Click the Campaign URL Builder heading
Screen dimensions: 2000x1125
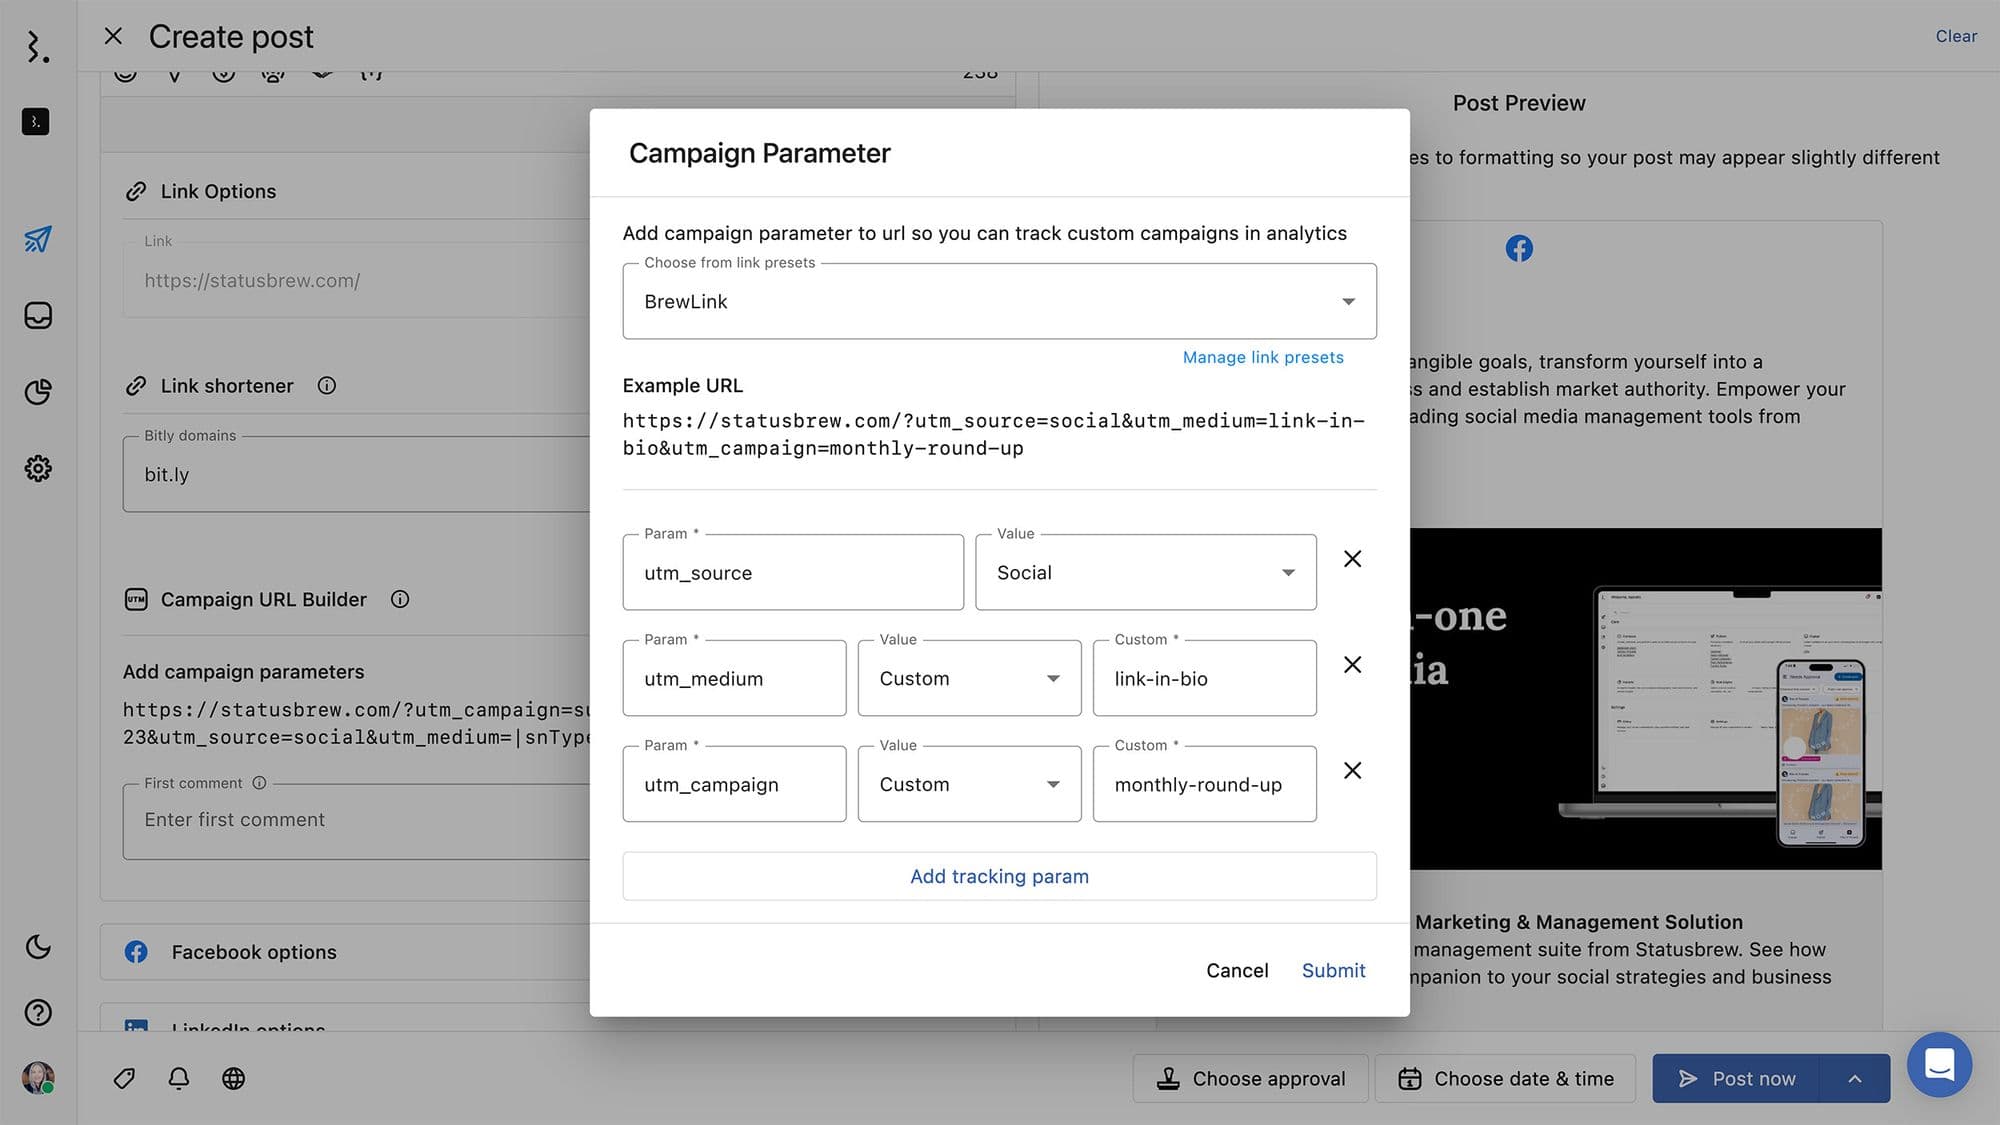pyautogui.click(x=263, y=599)
